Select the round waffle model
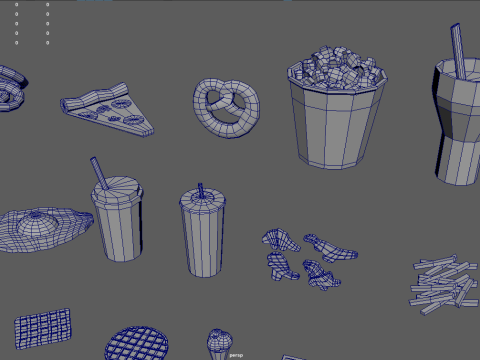This screenshot has width=480, height=360. tap(136, 344)
